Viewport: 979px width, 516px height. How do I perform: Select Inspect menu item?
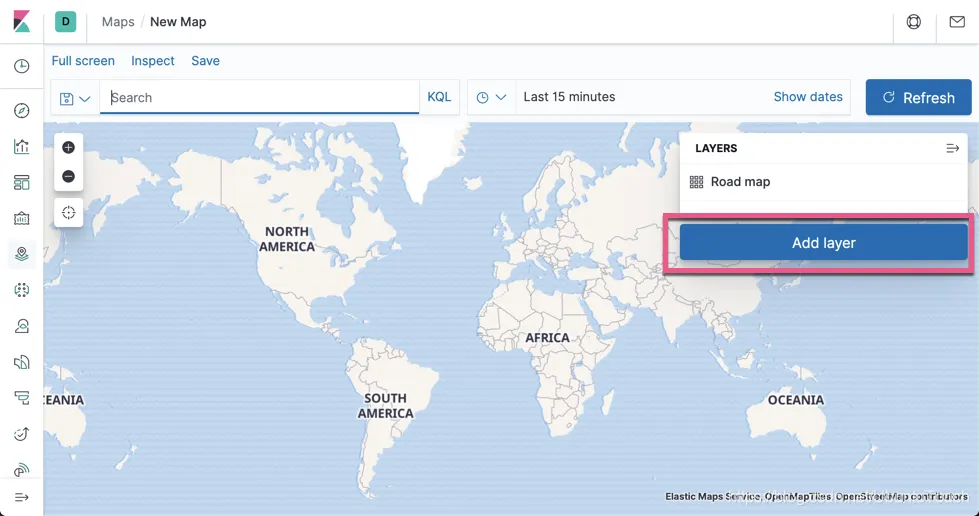(153, 61)
